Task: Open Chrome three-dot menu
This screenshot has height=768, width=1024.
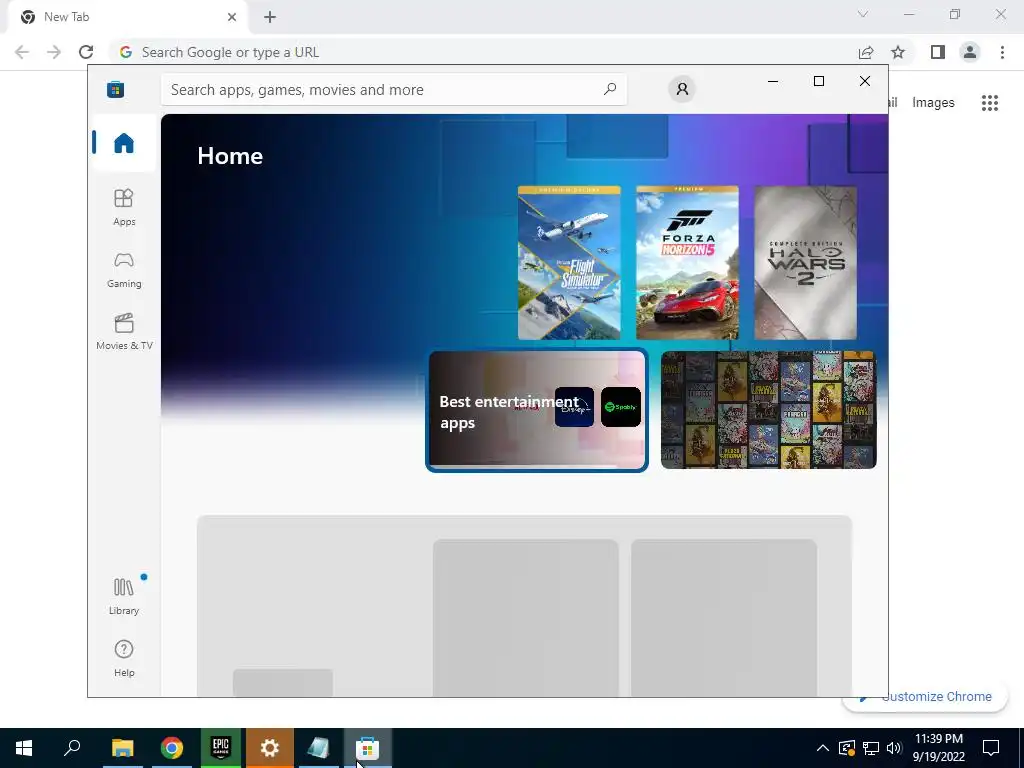Action: pos(1002,52)
